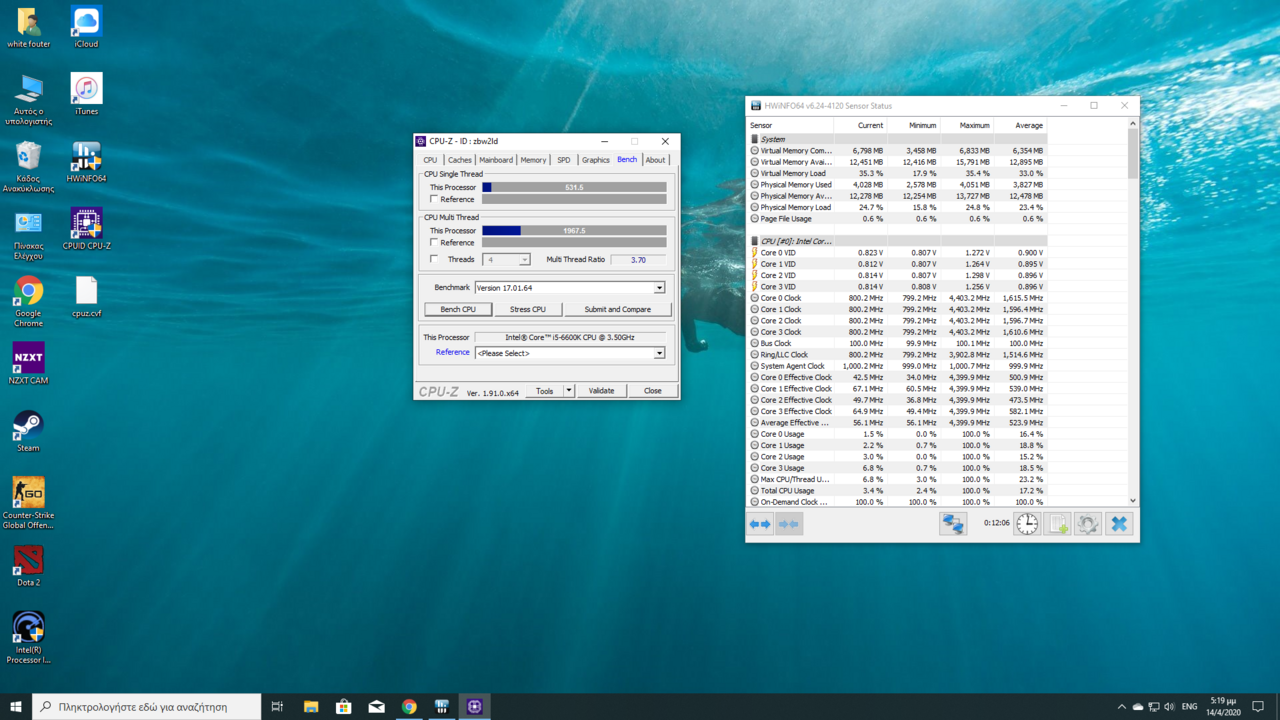Select the white footer folder on the desktop

(28, 27)
